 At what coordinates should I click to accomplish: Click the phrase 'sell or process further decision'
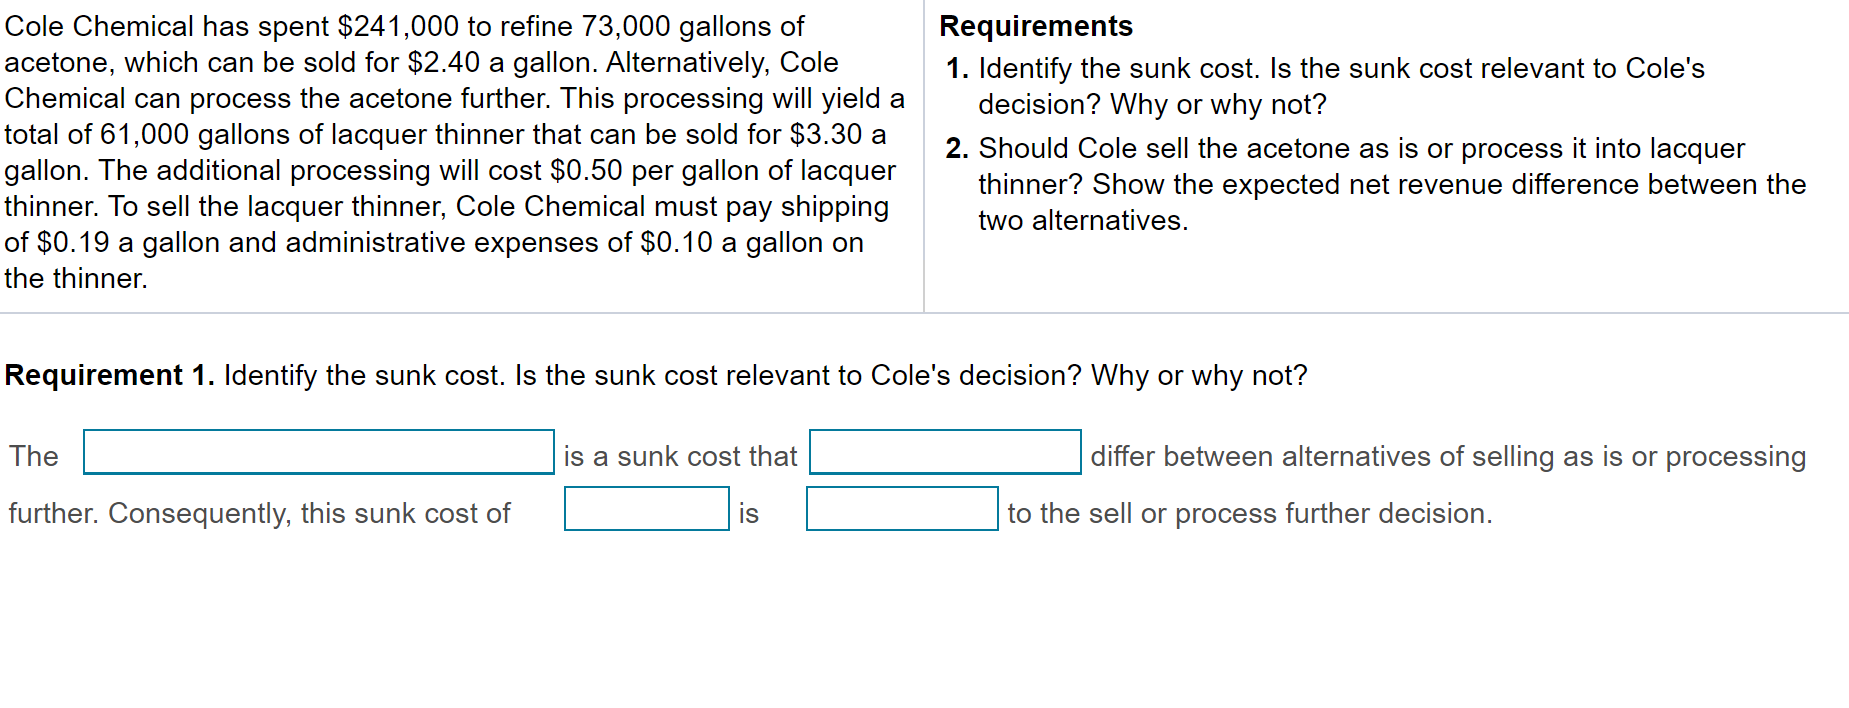[1270, 512]
